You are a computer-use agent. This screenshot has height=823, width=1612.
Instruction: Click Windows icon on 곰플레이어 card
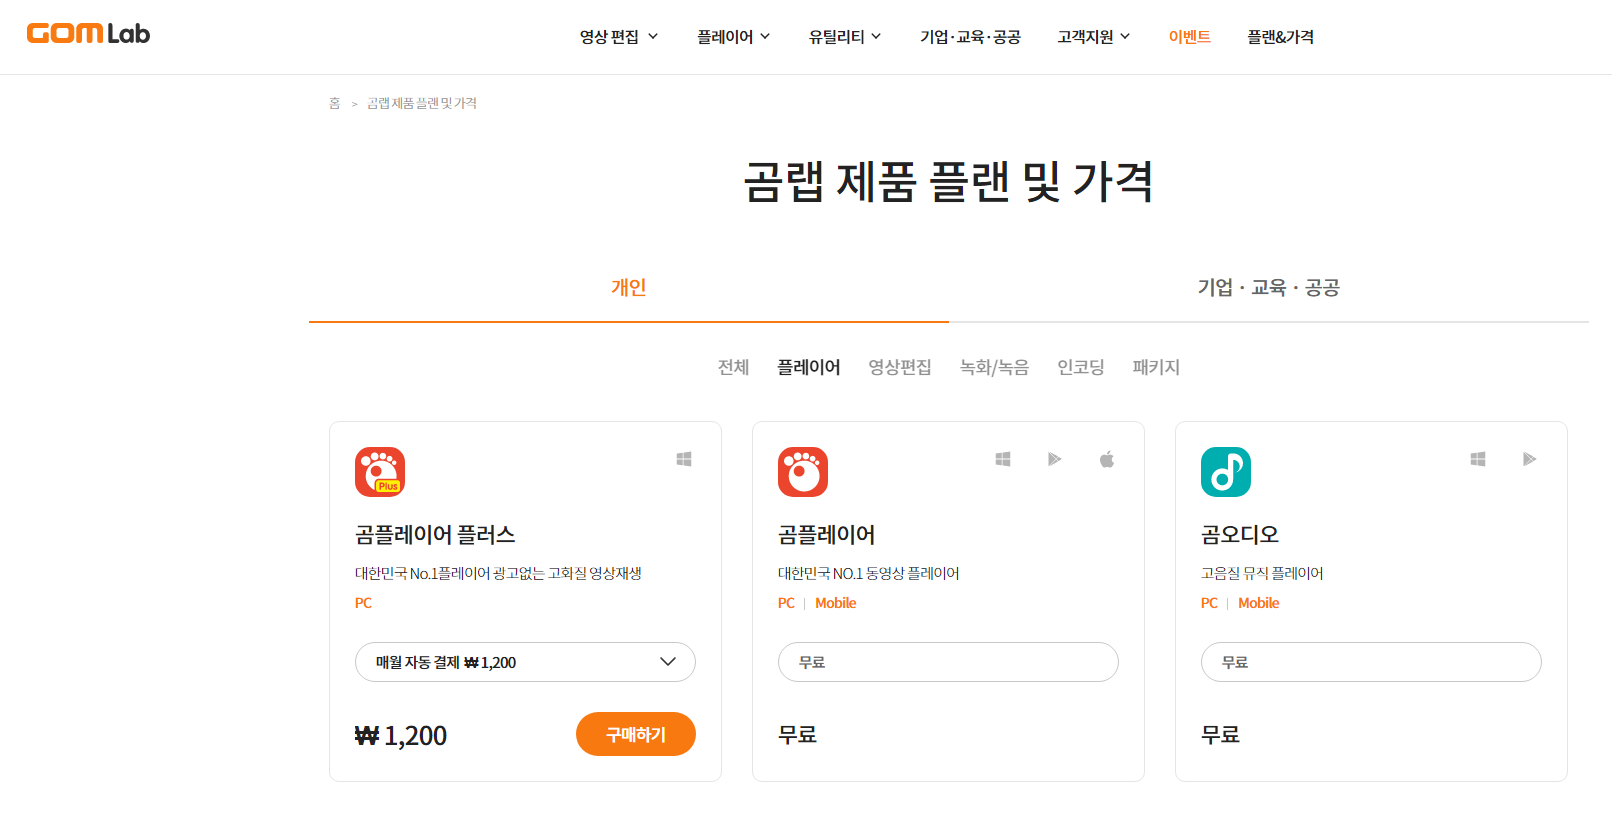(1003, 459)
